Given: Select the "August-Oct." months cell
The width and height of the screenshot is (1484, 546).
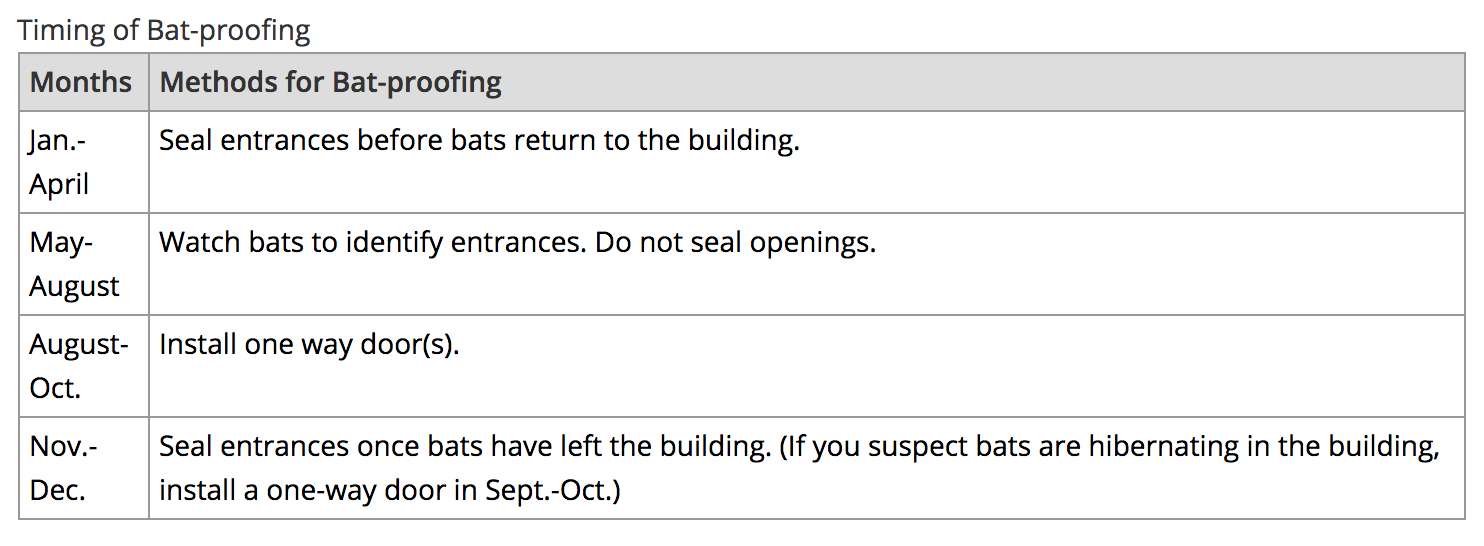Looking at the screenshot, I should click(78, 366).
